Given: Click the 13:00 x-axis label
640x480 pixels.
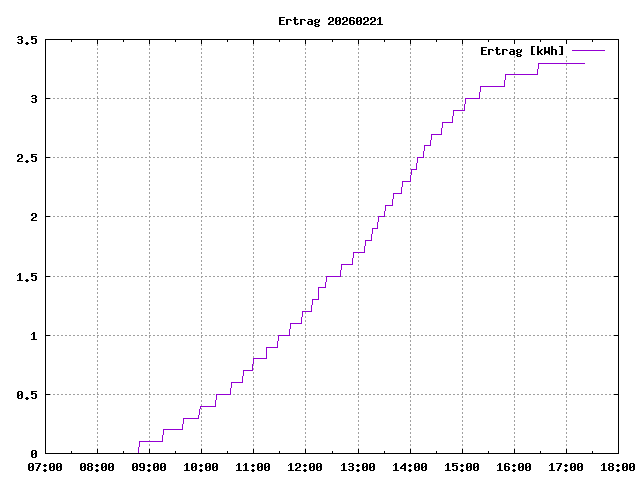Looking at the screenshot, I should coord(357,467).
